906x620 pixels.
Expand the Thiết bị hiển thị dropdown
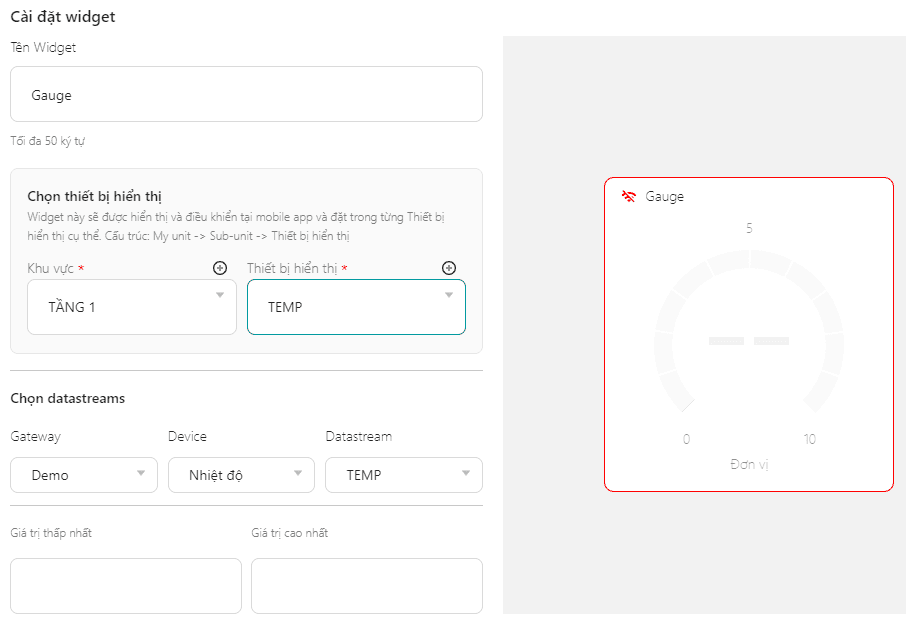356,307
